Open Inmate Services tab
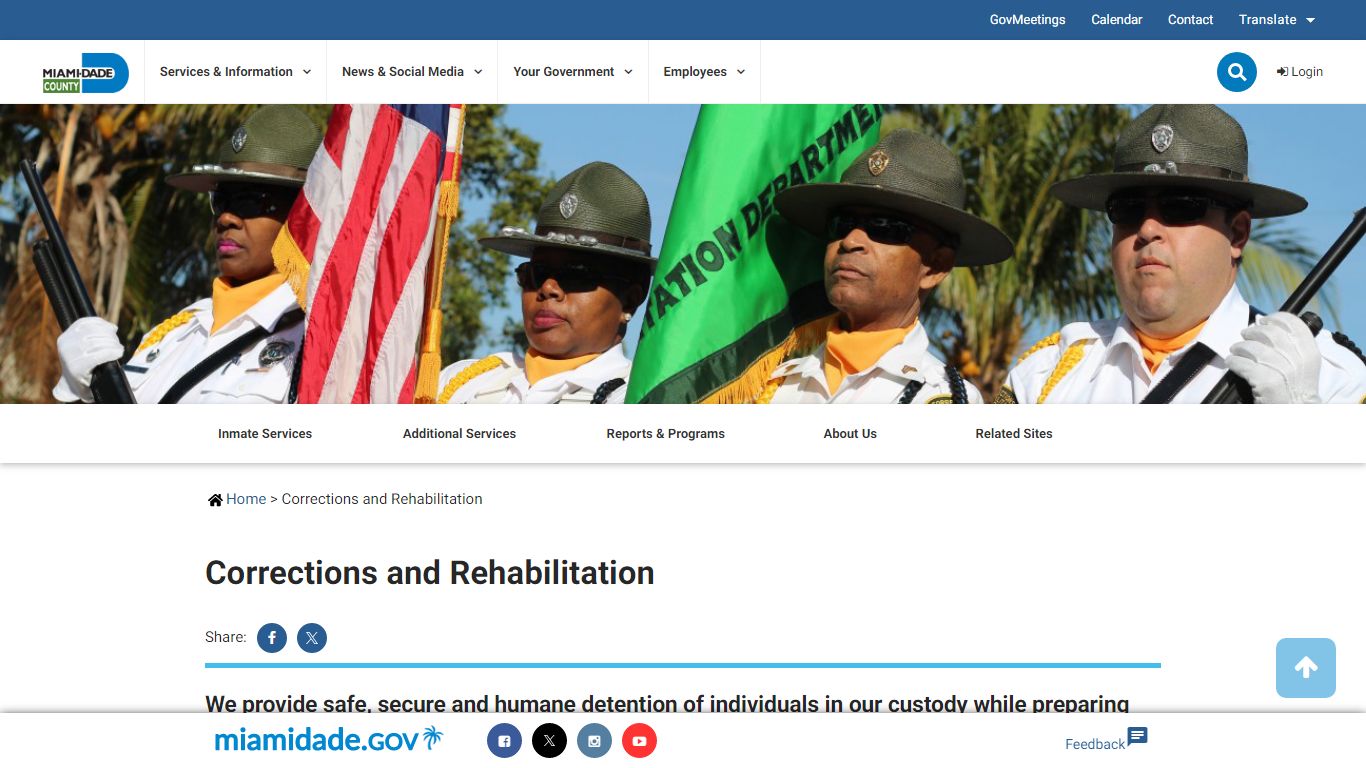This screenshot has height=768, width=1366. (265, 434)
